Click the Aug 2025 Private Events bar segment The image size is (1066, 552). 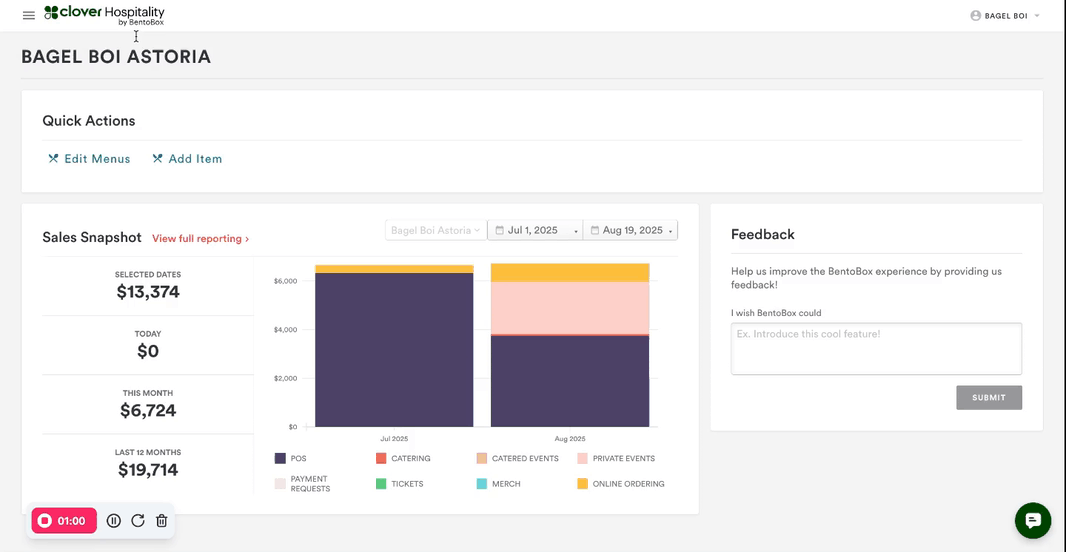[x=570, y=308]
